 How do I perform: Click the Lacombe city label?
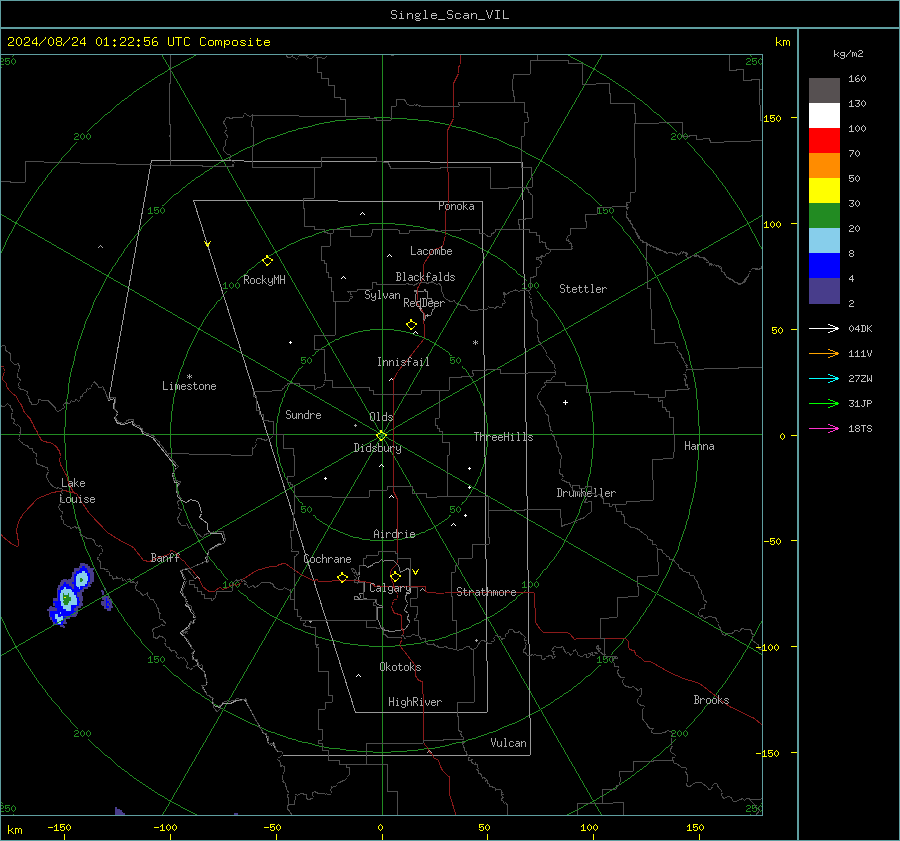[x=431, y=251]
